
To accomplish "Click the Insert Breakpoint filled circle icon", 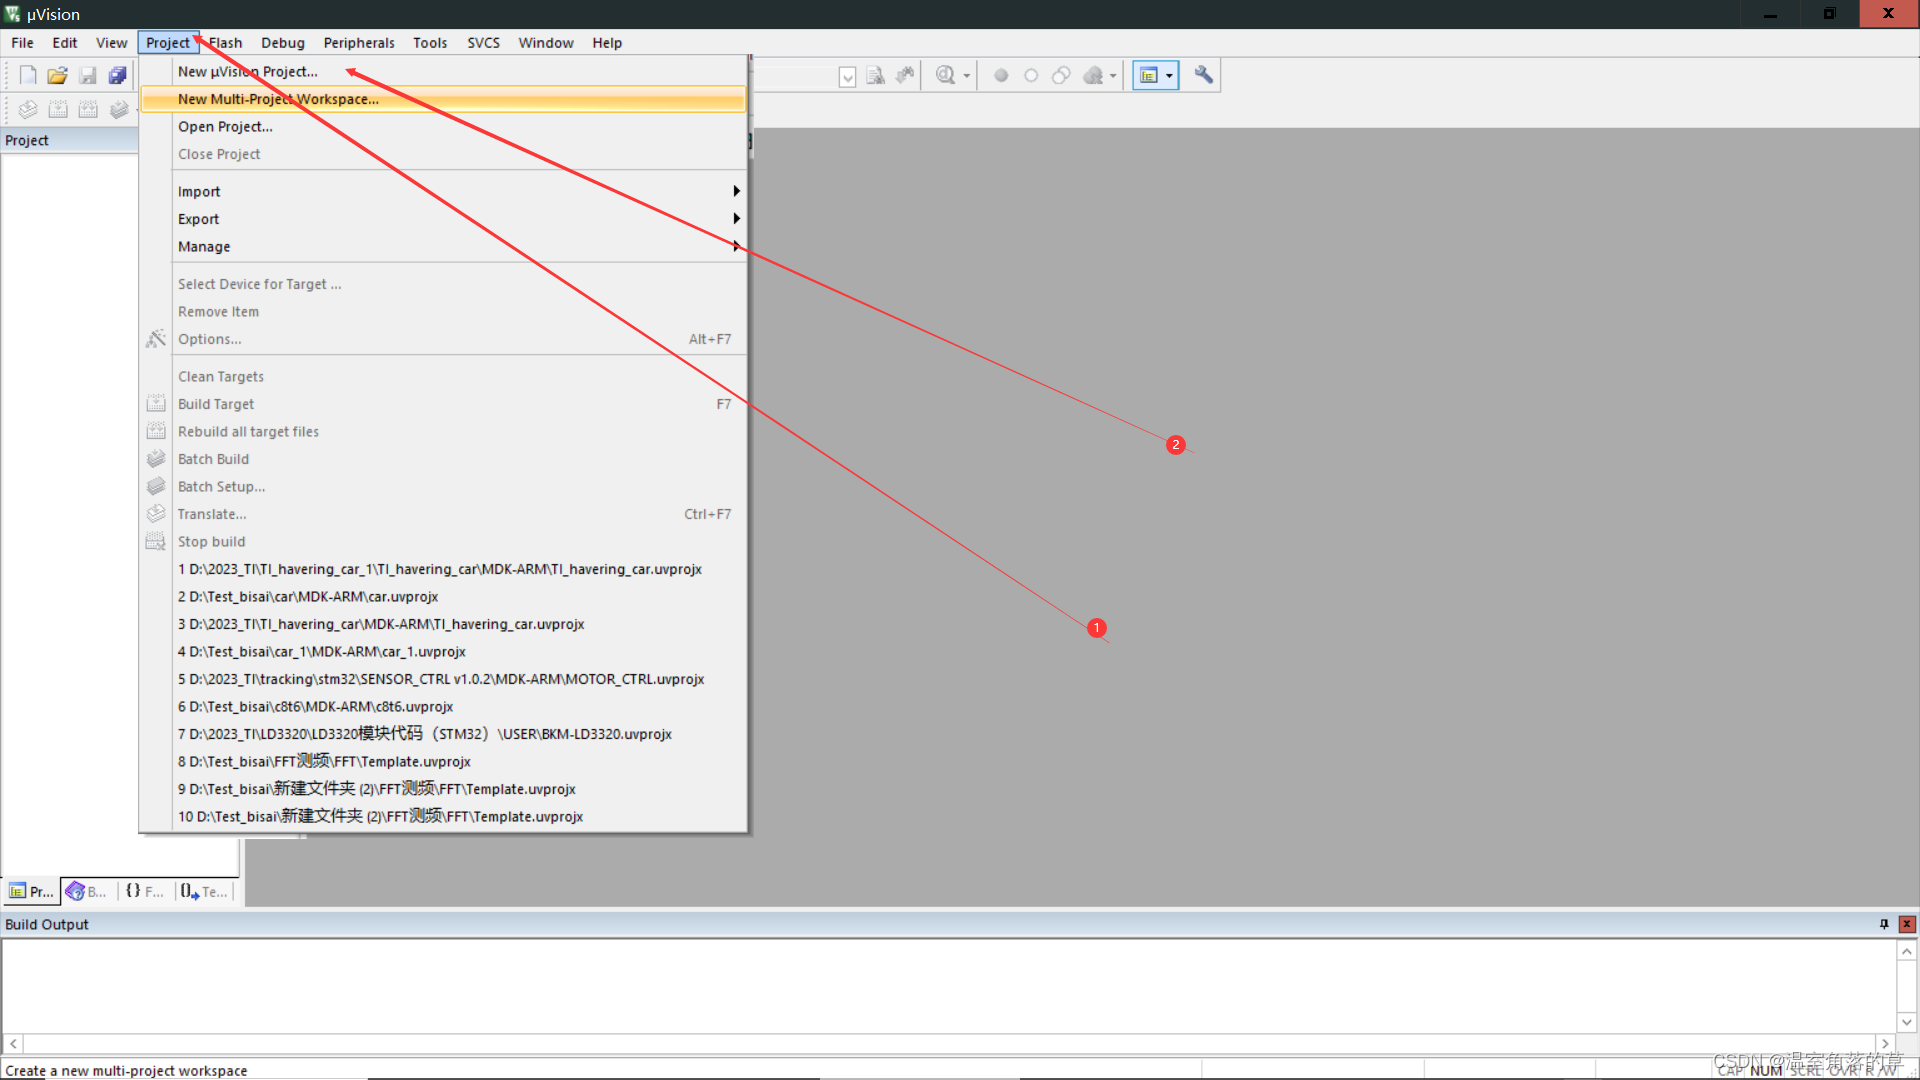I will [x=1001, y=75].
